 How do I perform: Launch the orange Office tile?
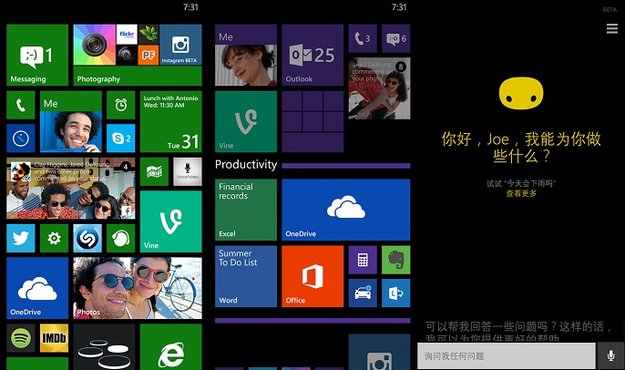click(312, 276)
